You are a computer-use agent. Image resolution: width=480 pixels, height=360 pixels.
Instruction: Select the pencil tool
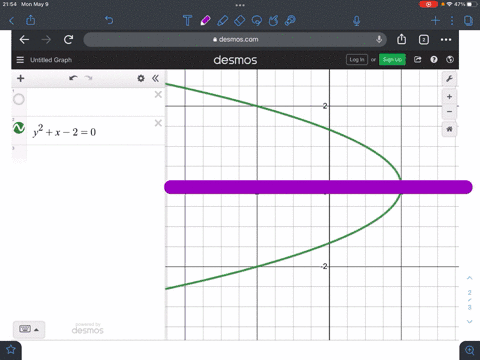click(x=222, y=21)
